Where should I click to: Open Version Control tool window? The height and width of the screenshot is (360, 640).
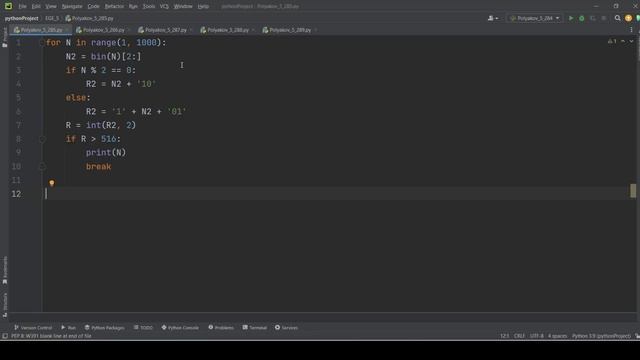coord(33,327)
